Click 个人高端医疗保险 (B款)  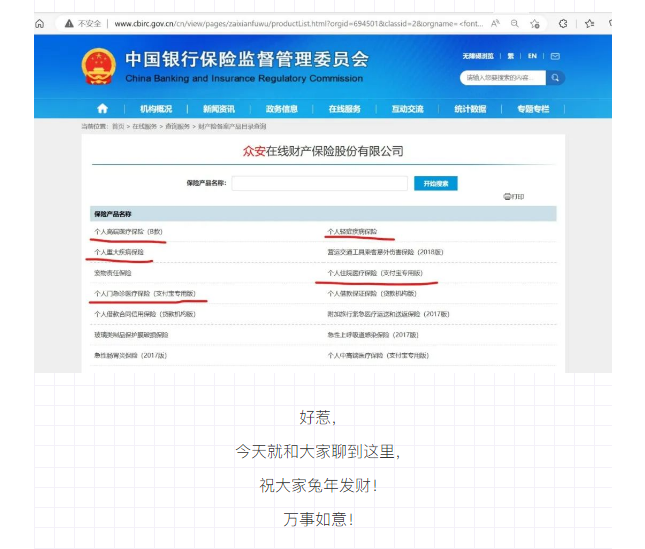pyautogui.click(x=128, y=232)
